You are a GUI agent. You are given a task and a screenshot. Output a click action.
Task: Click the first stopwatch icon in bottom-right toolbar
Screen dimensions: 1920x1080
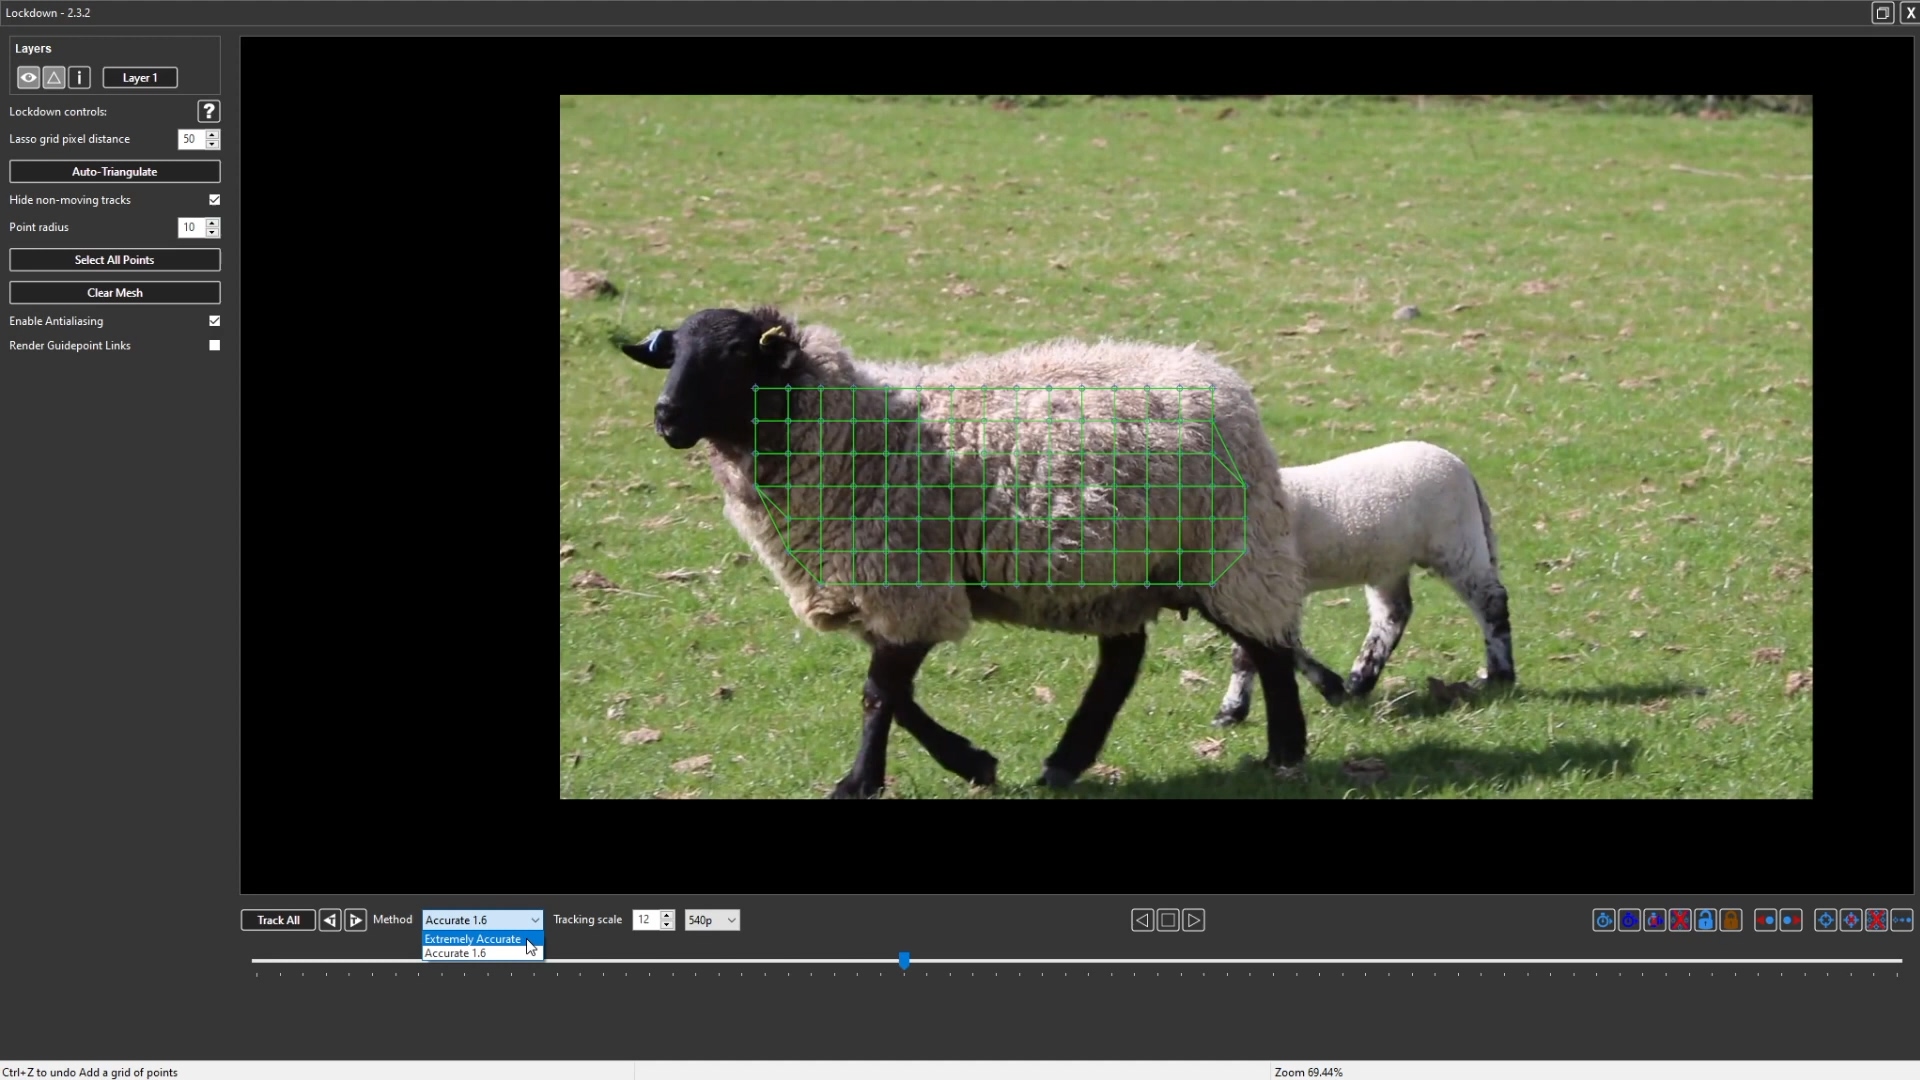coord(1603,920)
